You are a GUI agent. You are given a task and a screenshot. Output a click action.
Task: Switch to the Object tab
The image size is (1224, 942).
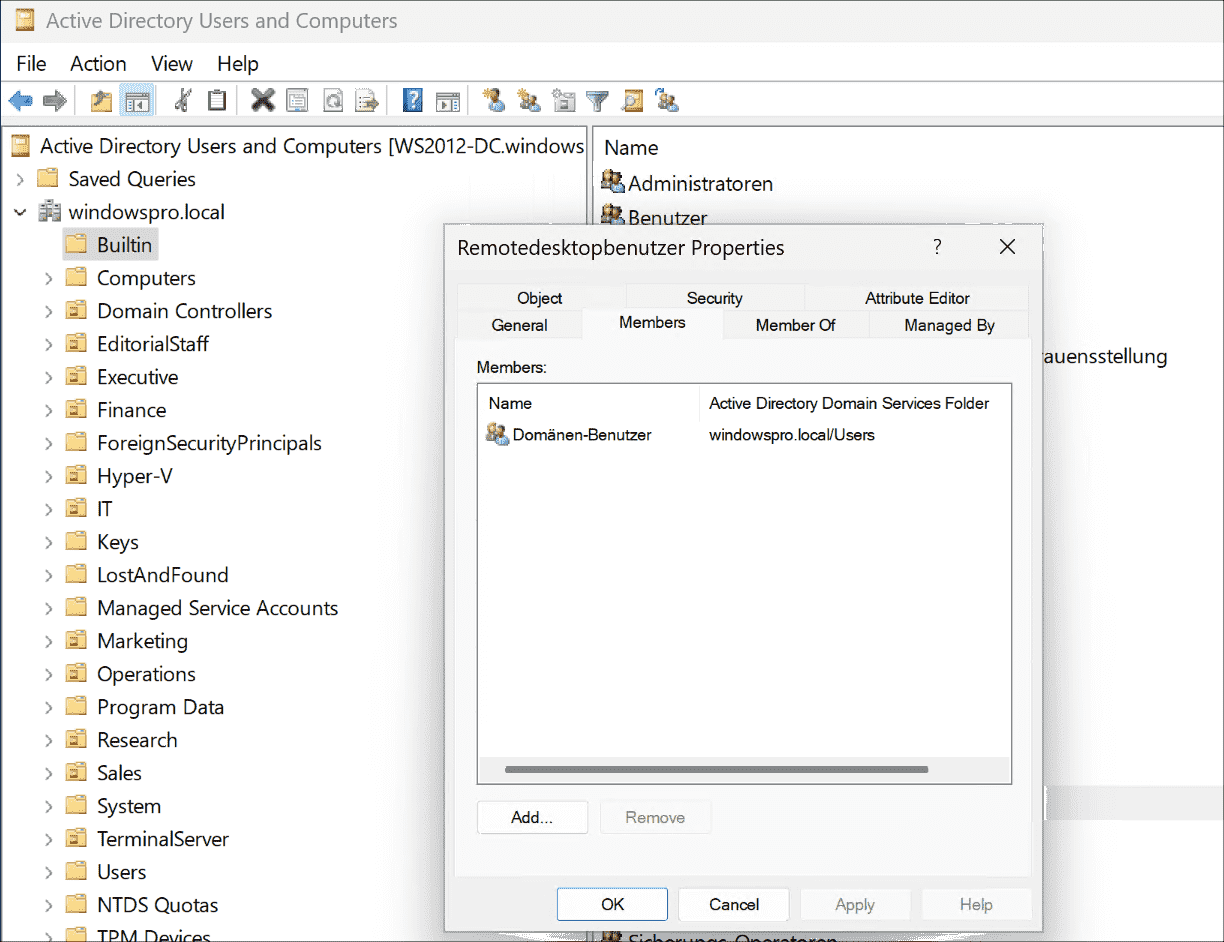pyautogui.click(x=540, y=298)
